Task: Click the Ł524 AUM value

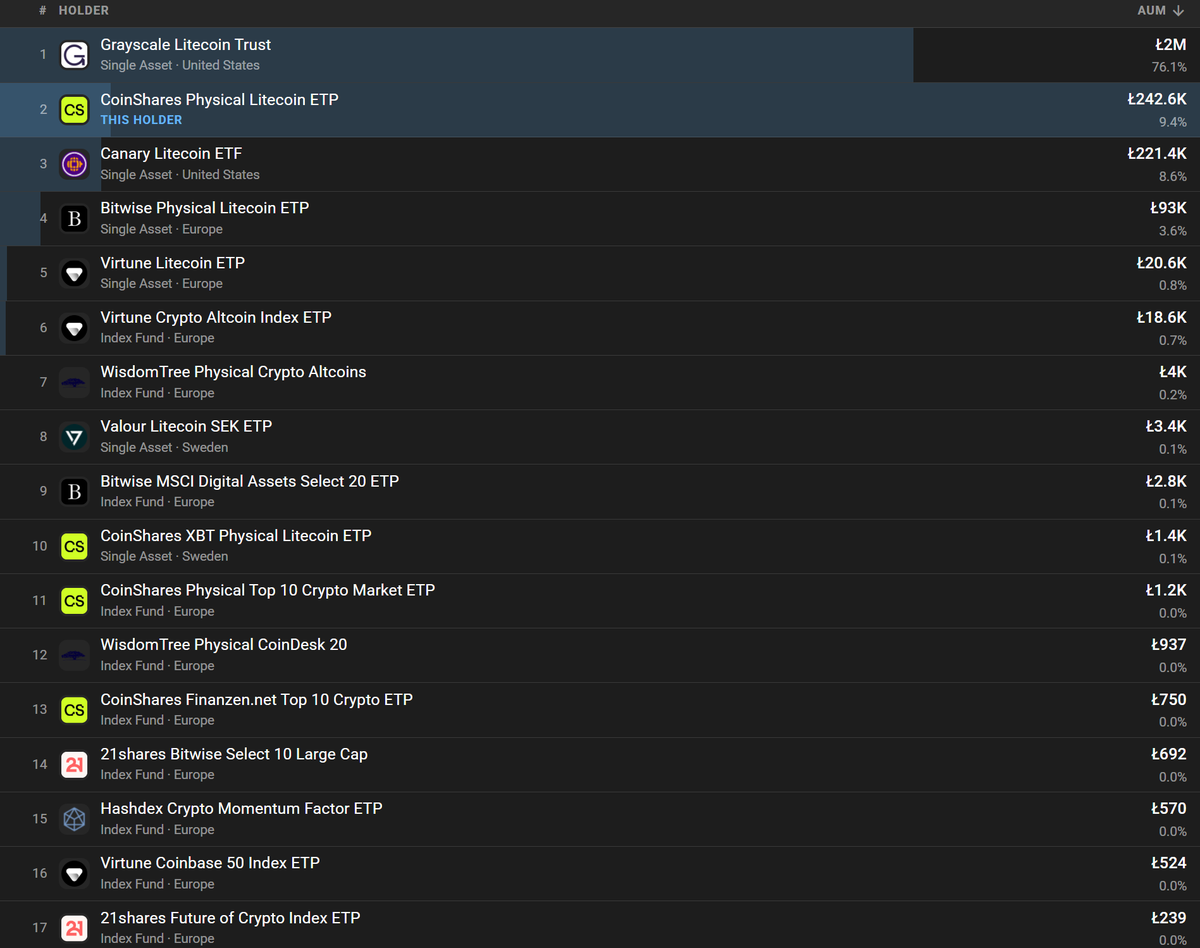Action: (x=1169, y=863)
